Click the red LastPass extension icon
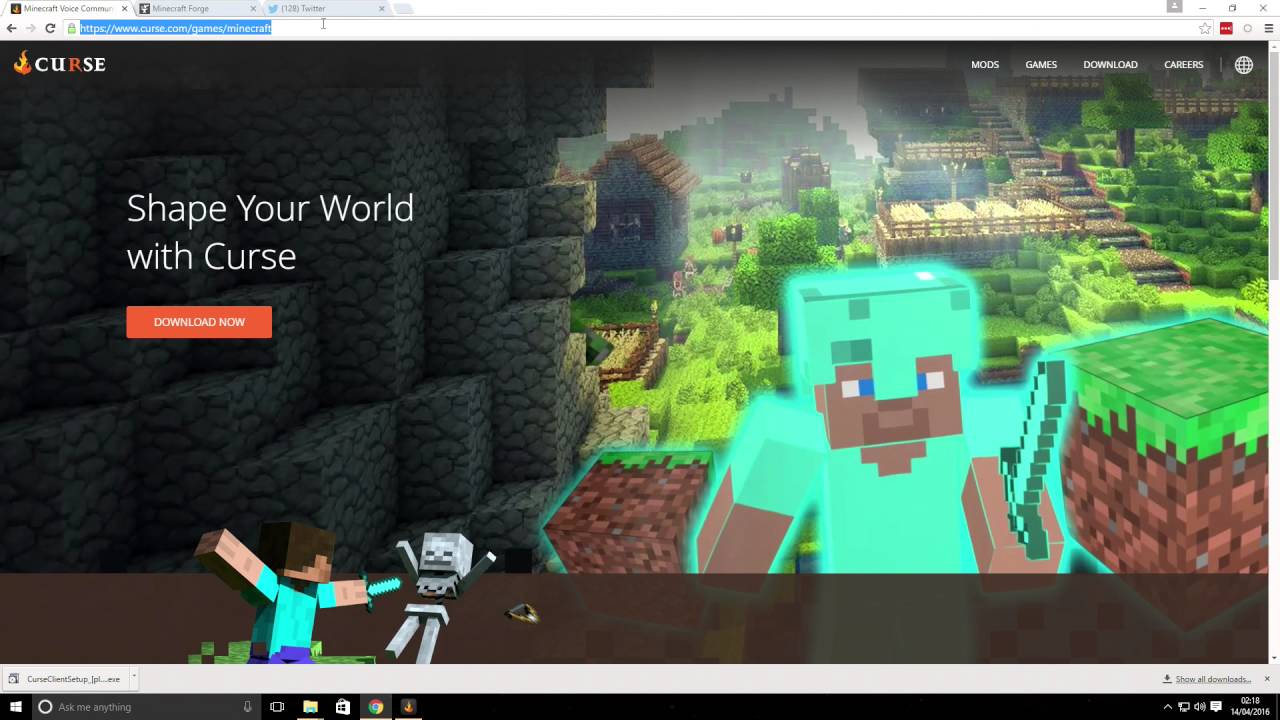 coord(1226,28)
